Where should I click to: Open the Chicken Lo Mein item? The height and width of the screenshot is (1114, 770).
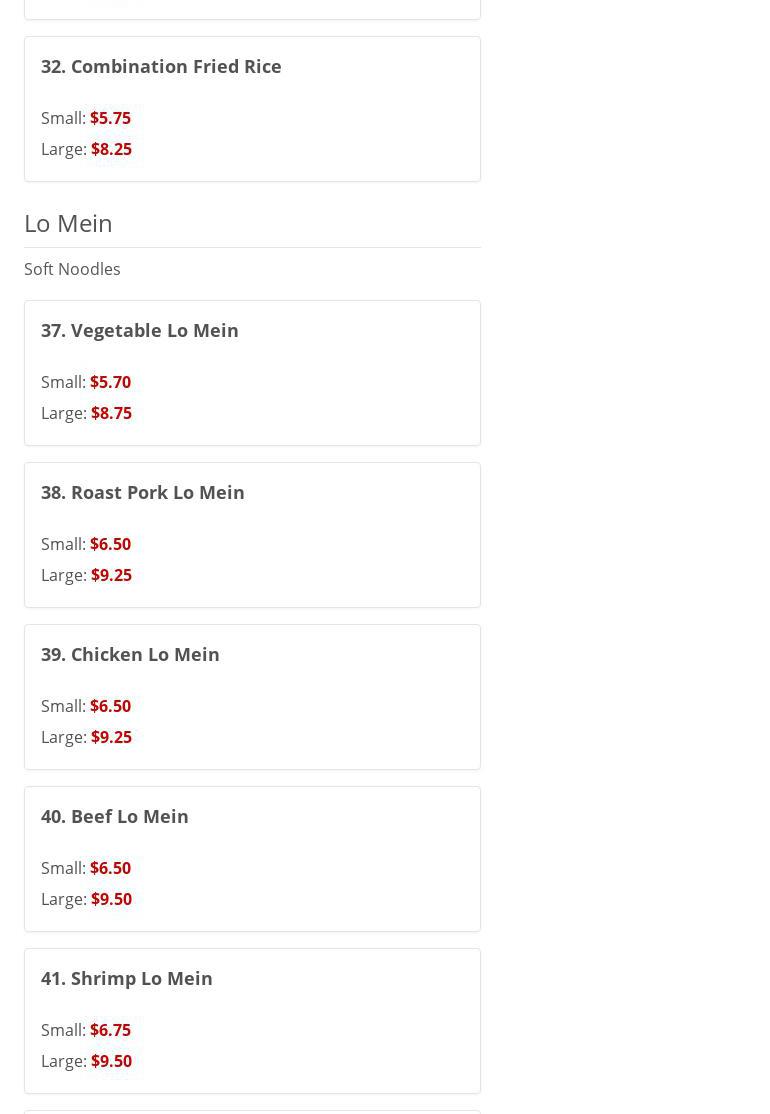tap(130, 654)
